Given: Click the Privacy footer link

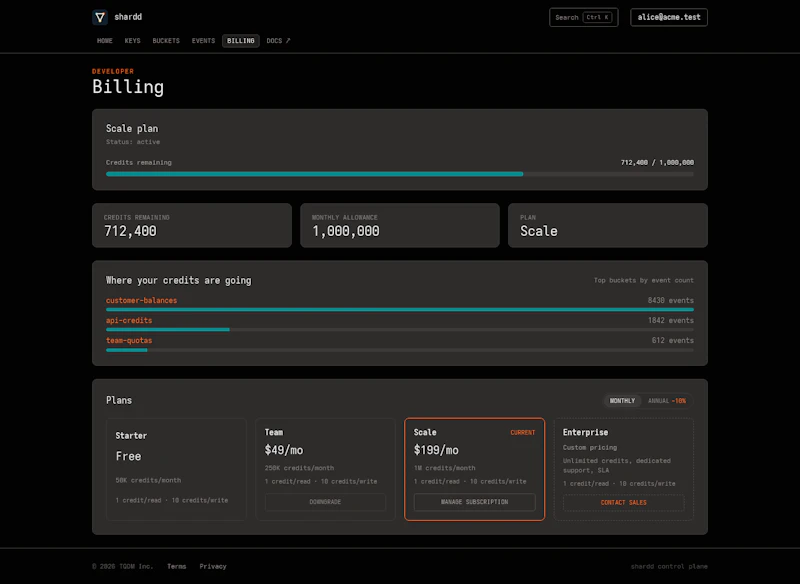Looking at the screenshot, I should pyautogui.click(x=213, y=566).
